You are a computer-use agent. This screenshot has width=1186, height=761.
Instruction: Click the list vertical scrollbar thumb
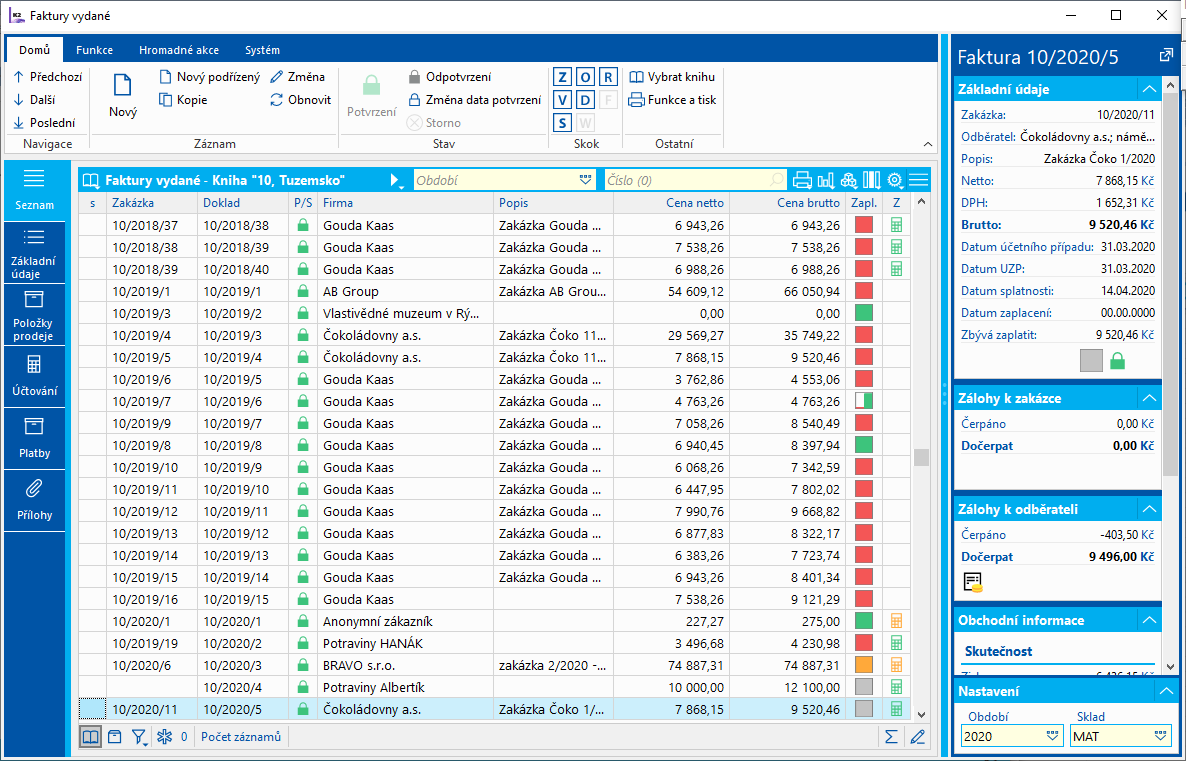[921, 457]
